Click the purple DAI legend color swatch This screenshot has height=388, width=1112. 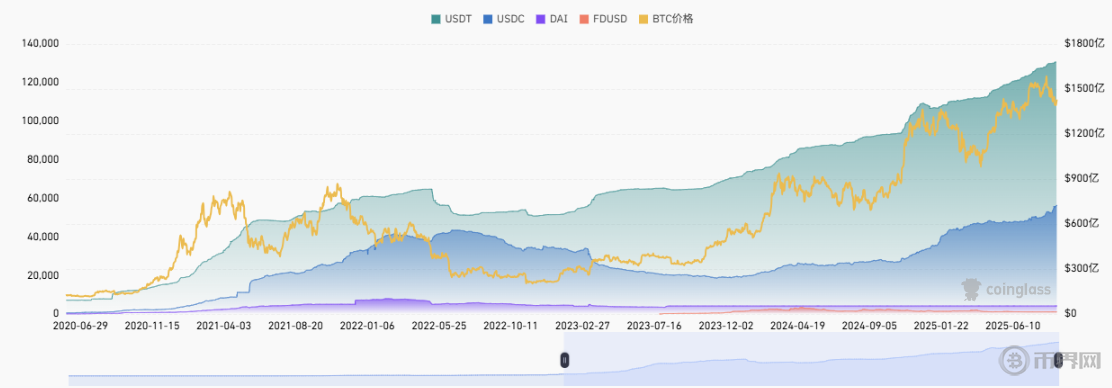point(540,18)
